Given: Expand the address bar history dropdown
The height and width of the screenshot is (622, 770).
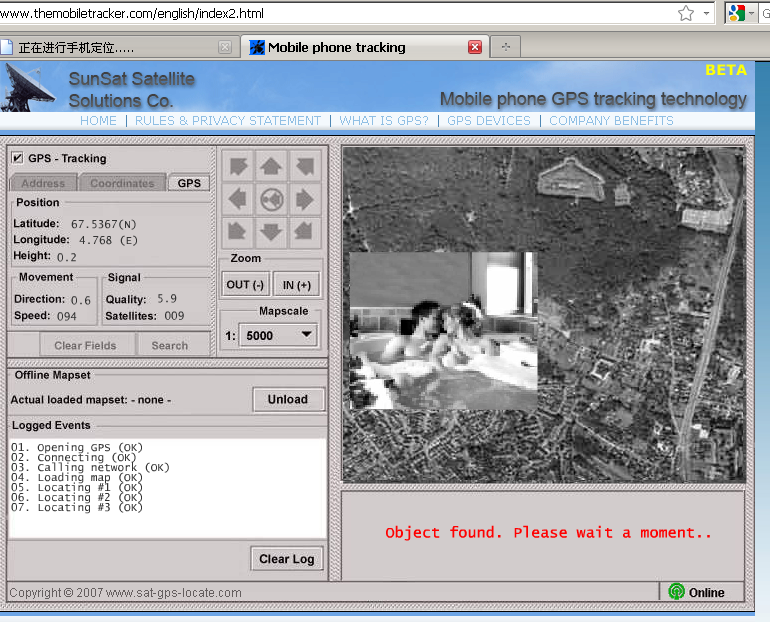Looking at the screenshot, I should tap(706, 13).
